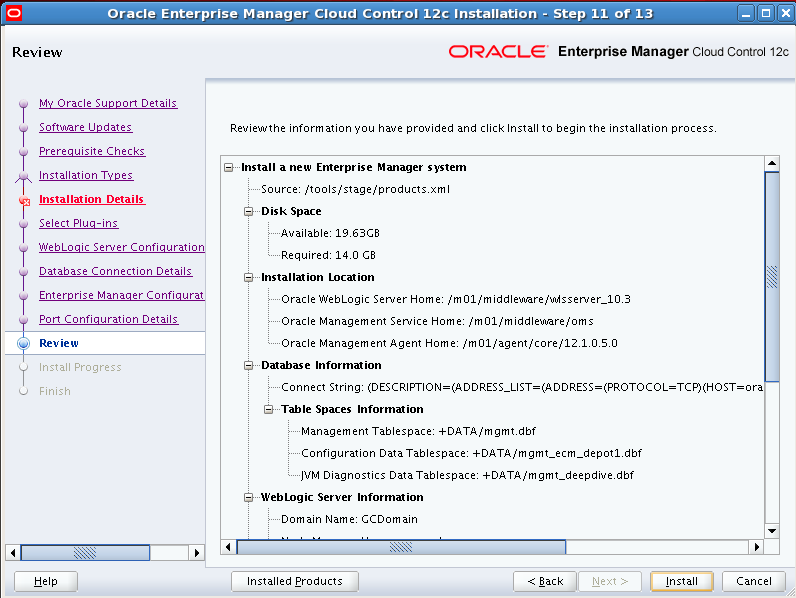796x598 pixels.
Task: Click the Oracle icon in the title bar
Action: (13, 13)
